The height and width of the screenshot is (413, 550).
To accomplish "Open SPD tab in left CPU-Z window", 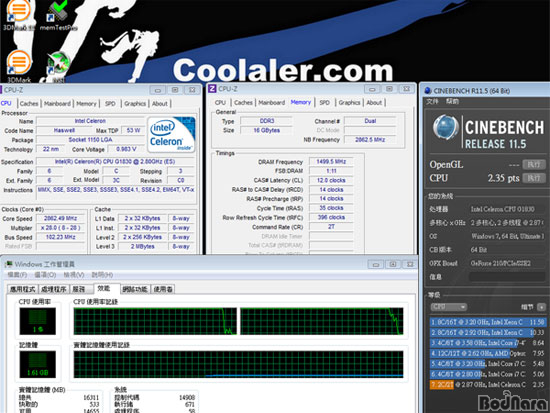I will click(x=110, y=104).
